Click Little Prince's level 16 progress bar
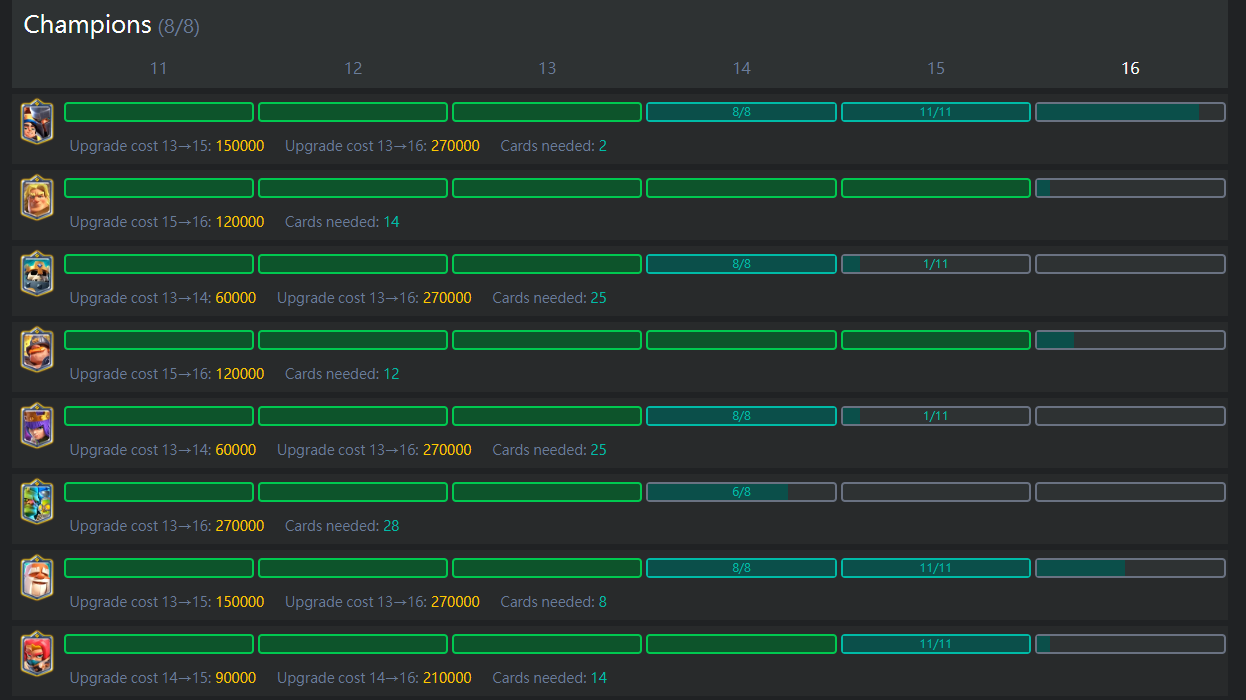 [1130, 112]
